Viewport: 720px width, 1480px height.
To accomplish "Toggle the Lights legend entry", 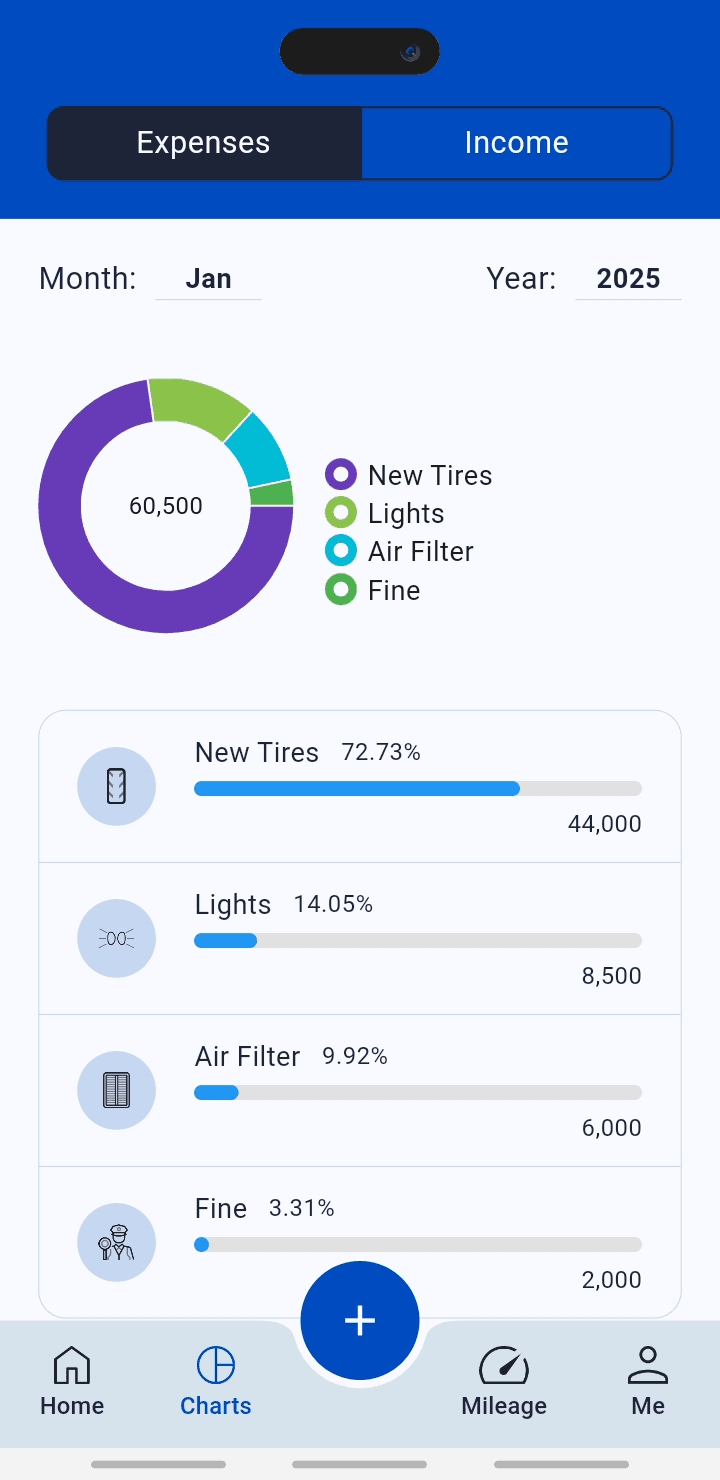I will tap(385, 513).
